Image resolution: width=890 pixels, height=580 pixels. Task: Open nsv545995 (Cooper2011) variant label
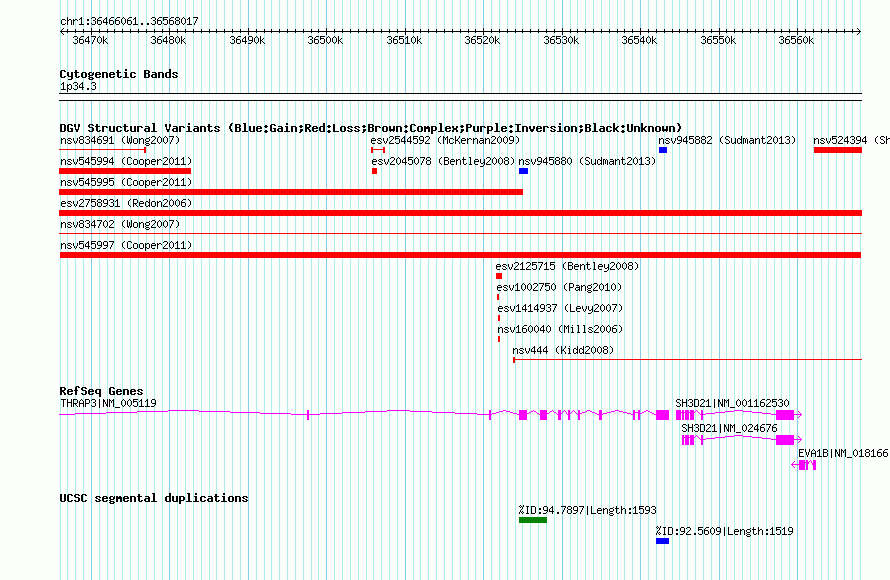click(x=126, y=182)
